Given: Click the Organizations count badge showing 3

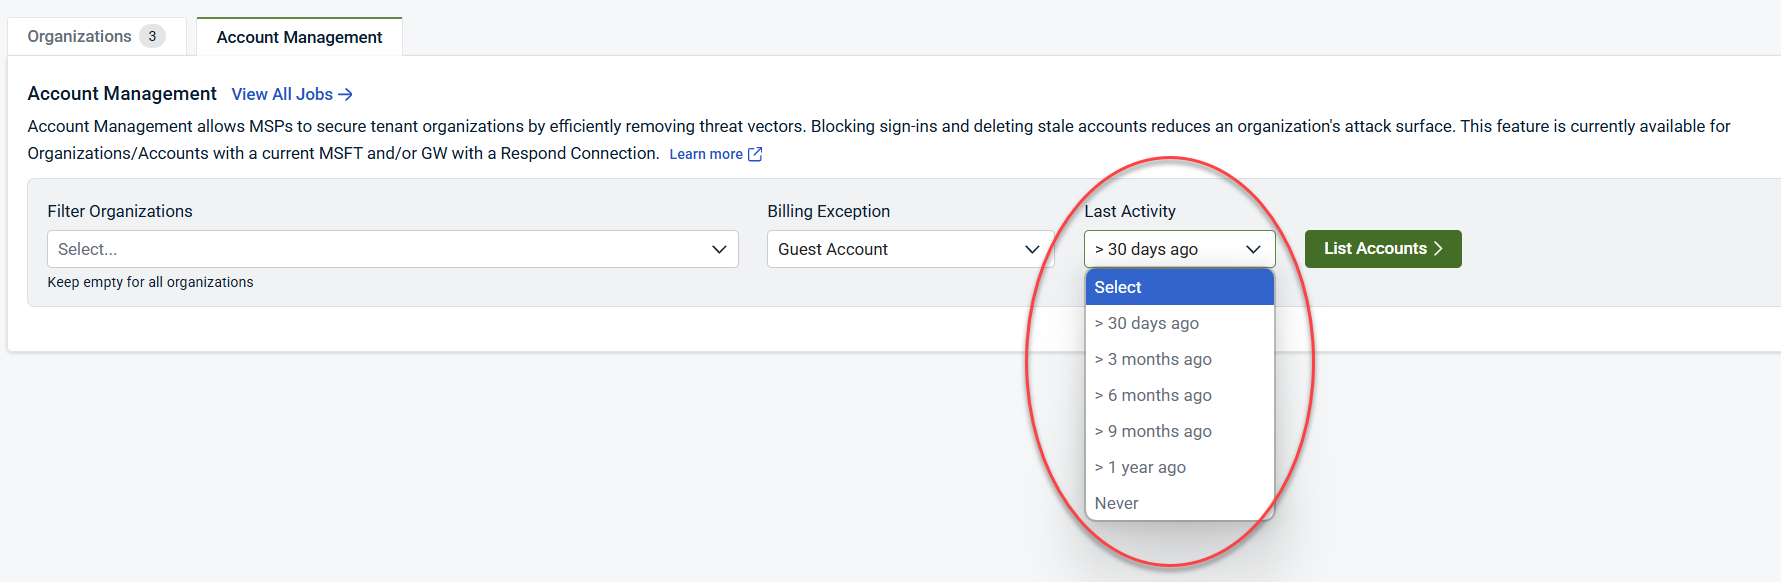Looking at the screenshot, I should tap(152, 37).
